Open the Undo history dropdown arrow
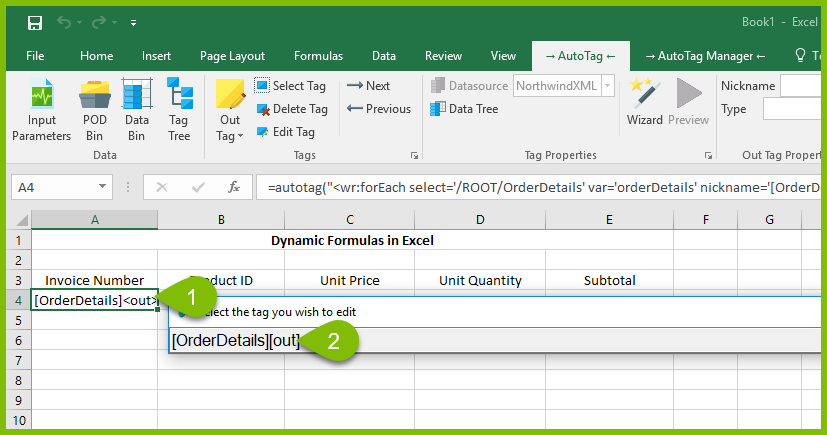 tap(80, 23)
